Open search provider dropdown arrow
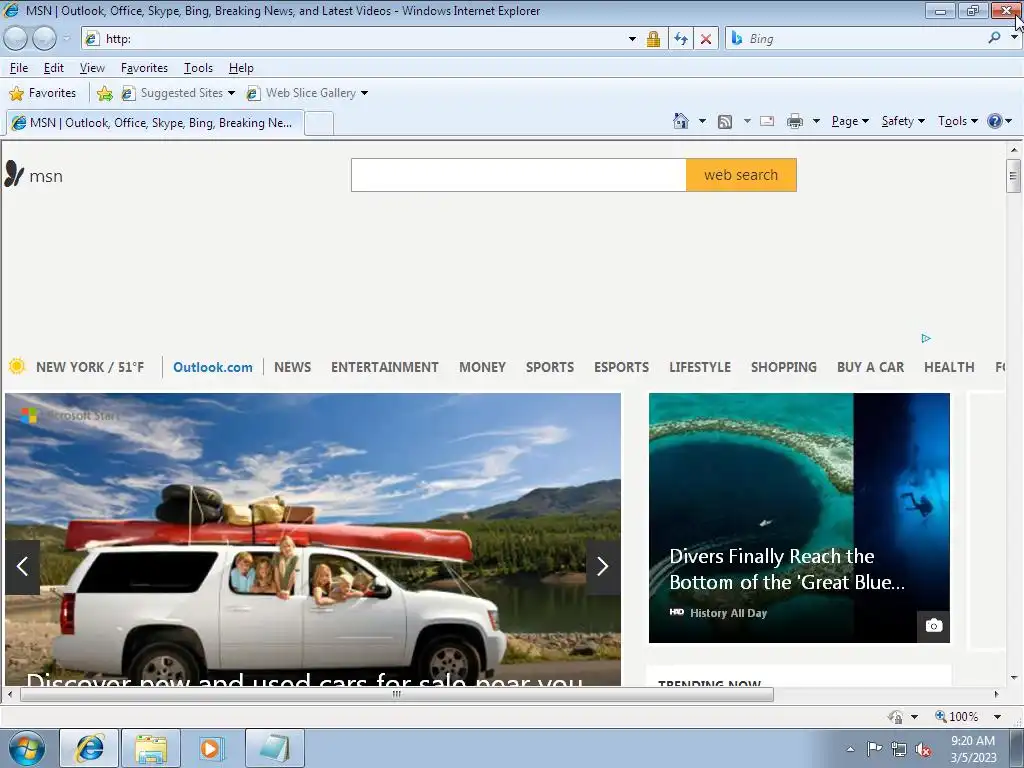This screenshot has width=1024, height=768. pyautogui.click(x=1014, y=38)
